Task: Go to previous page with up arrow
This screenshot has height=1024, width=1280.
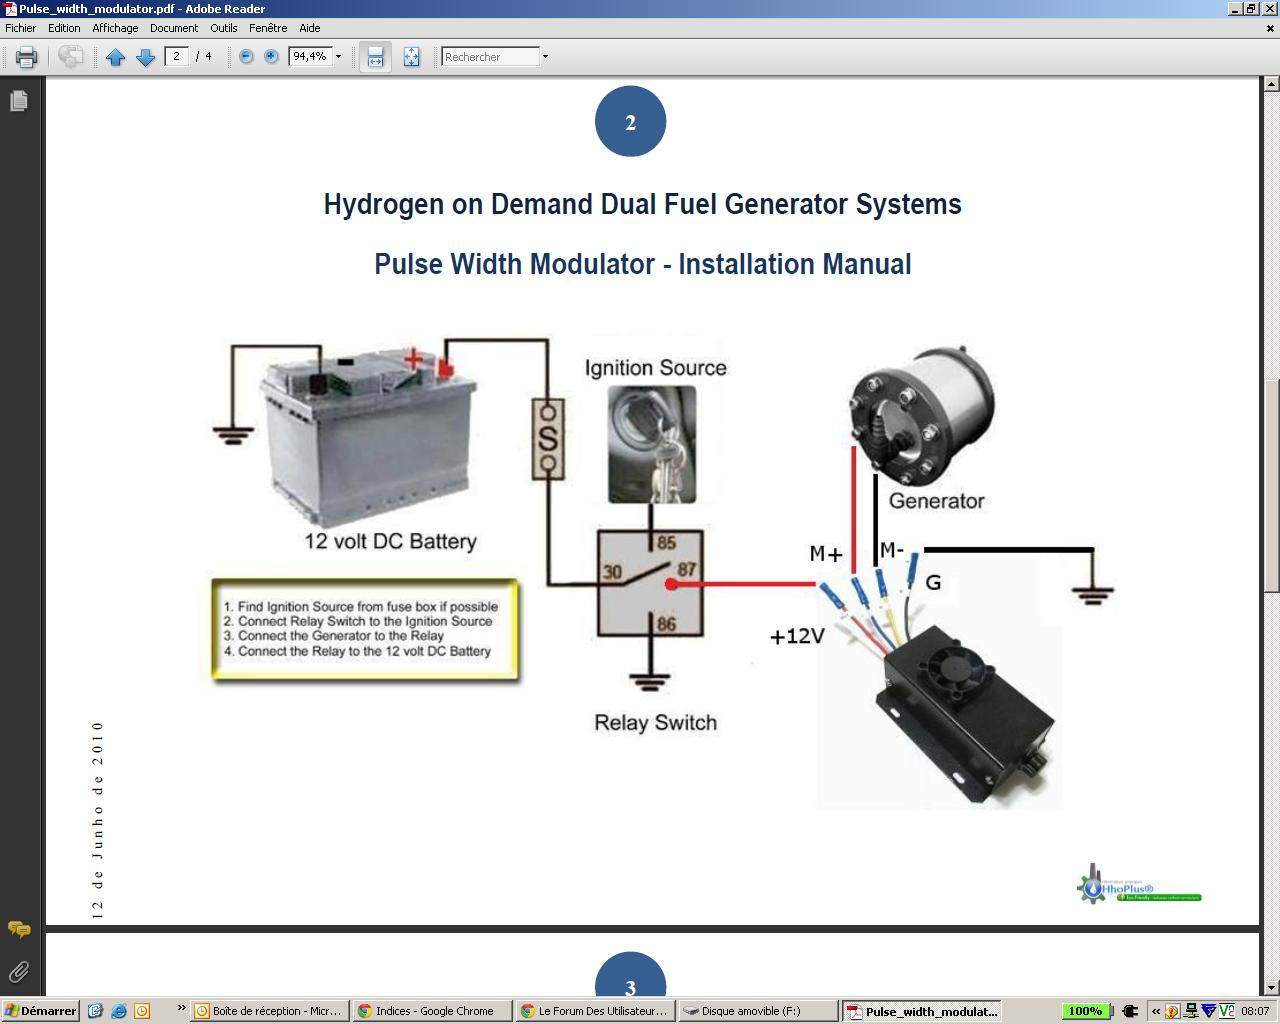Action: click(115, 57)
